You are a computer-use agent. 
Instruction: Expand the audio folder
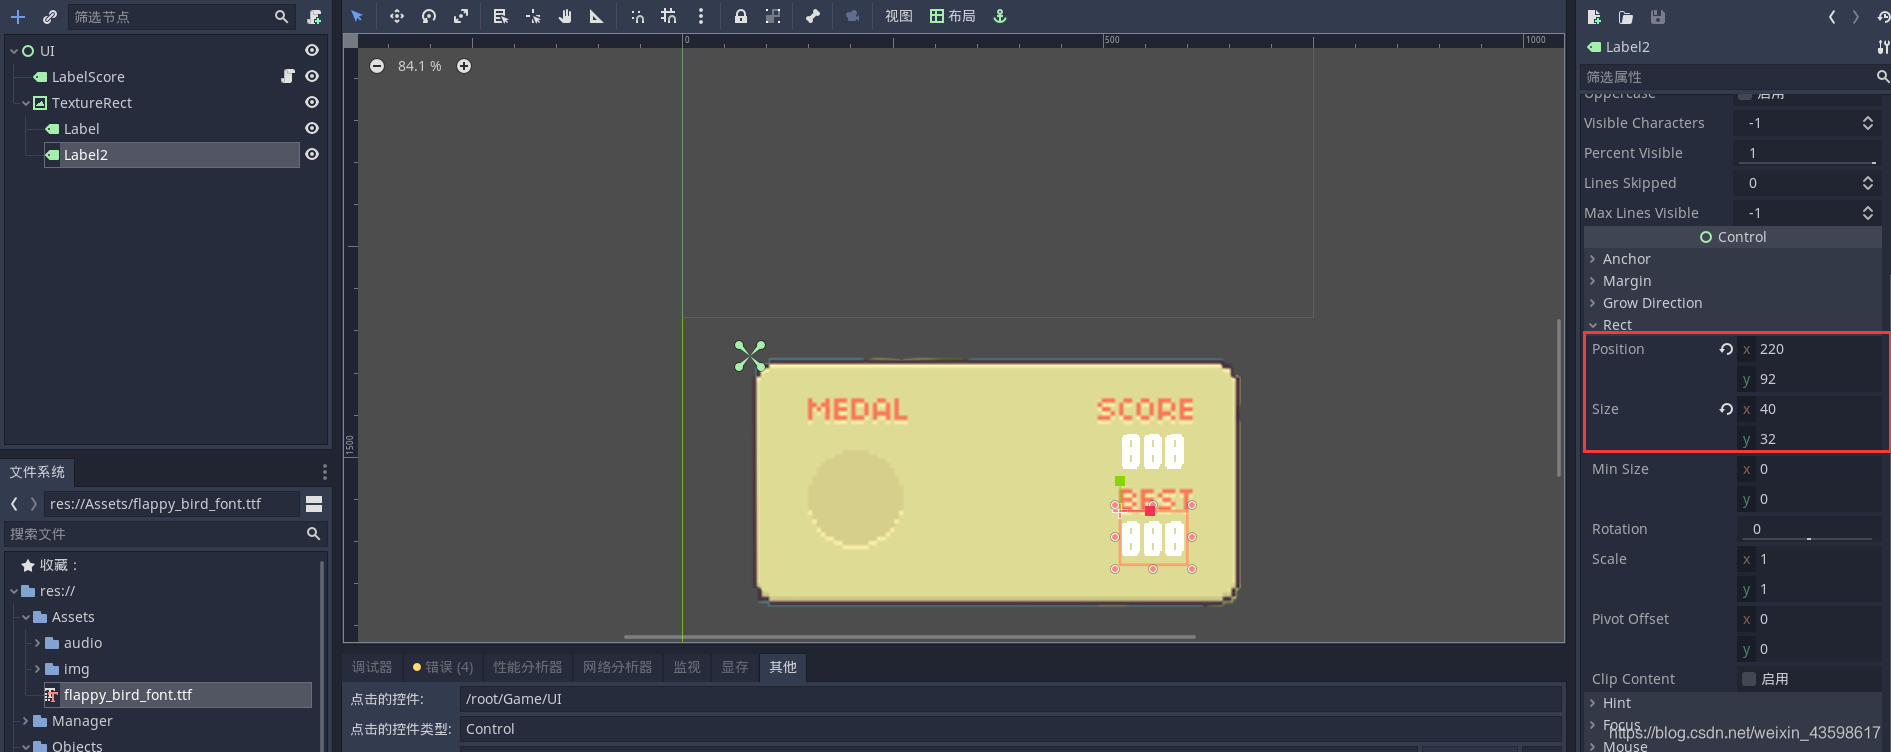click(38, 643)
